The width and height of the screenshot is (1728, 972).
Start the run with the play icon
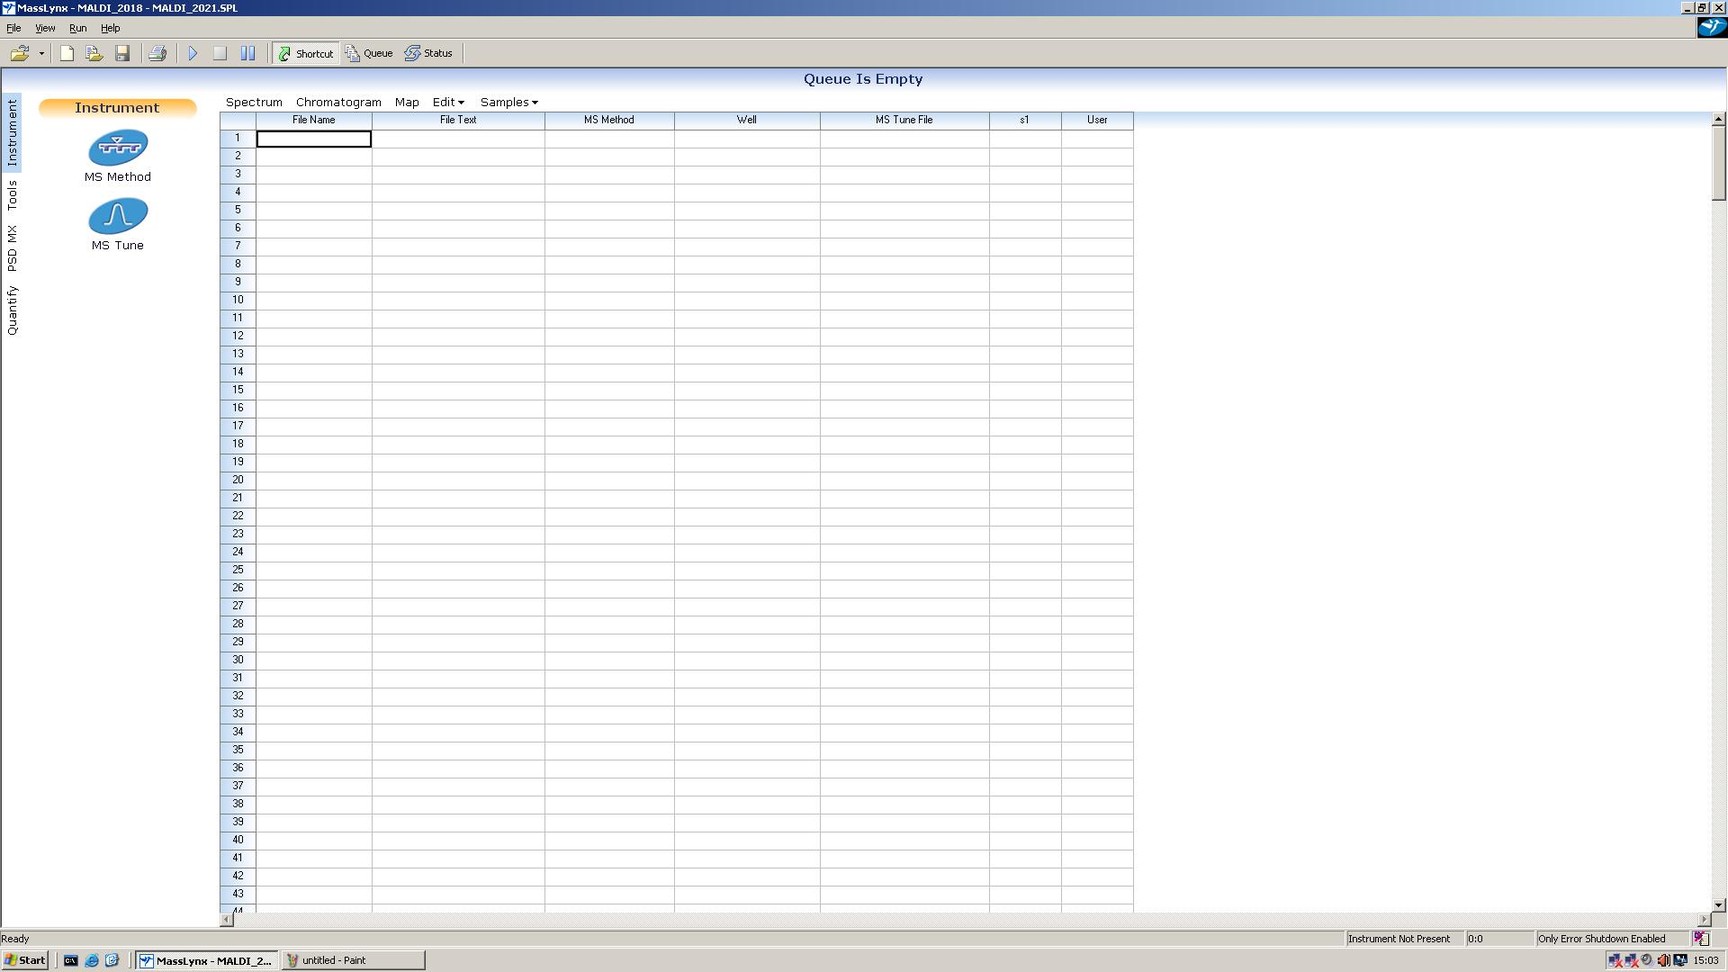point(193,54)
